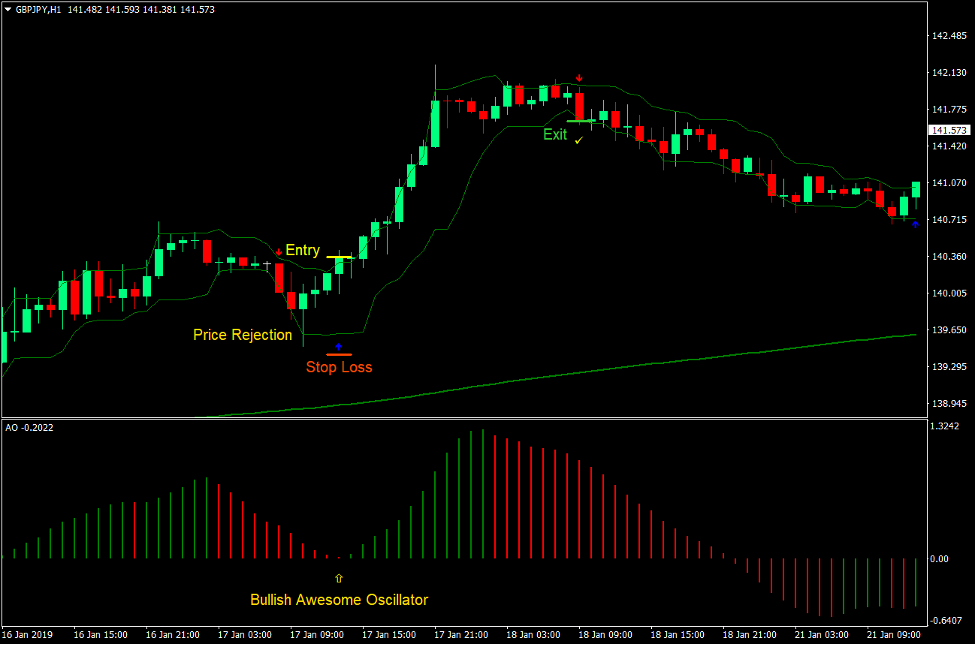977x645 pixels.
Task: Select the highlighted 141.573 current price tag
Action: coord(950,129)
